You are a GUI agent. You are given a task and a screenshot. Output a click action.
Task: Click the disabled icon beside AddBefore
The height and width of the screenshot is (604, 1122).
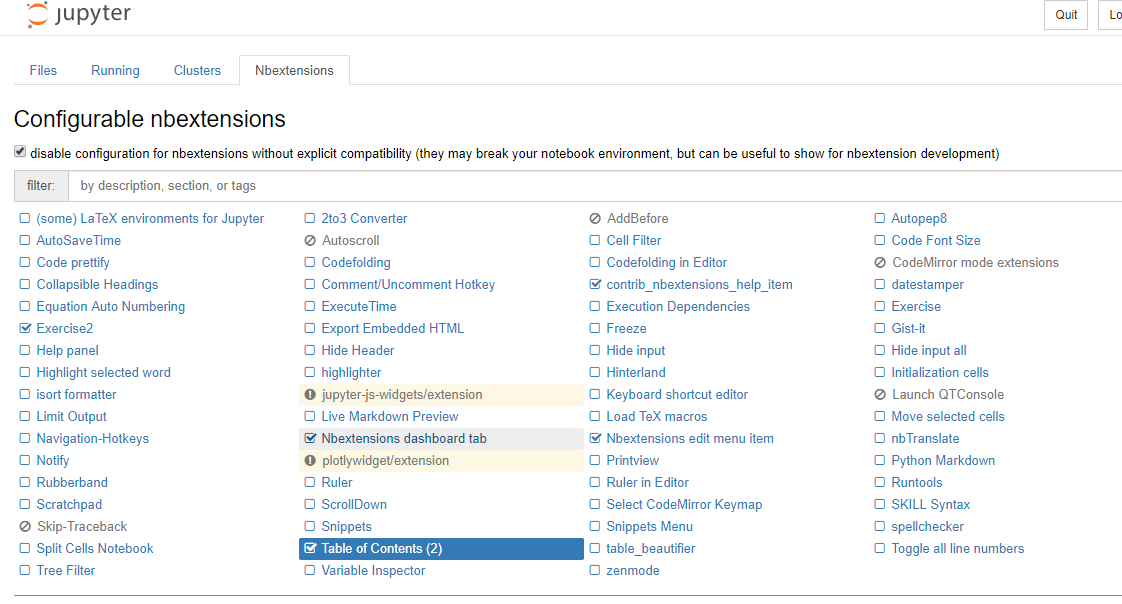coord(595,219)
